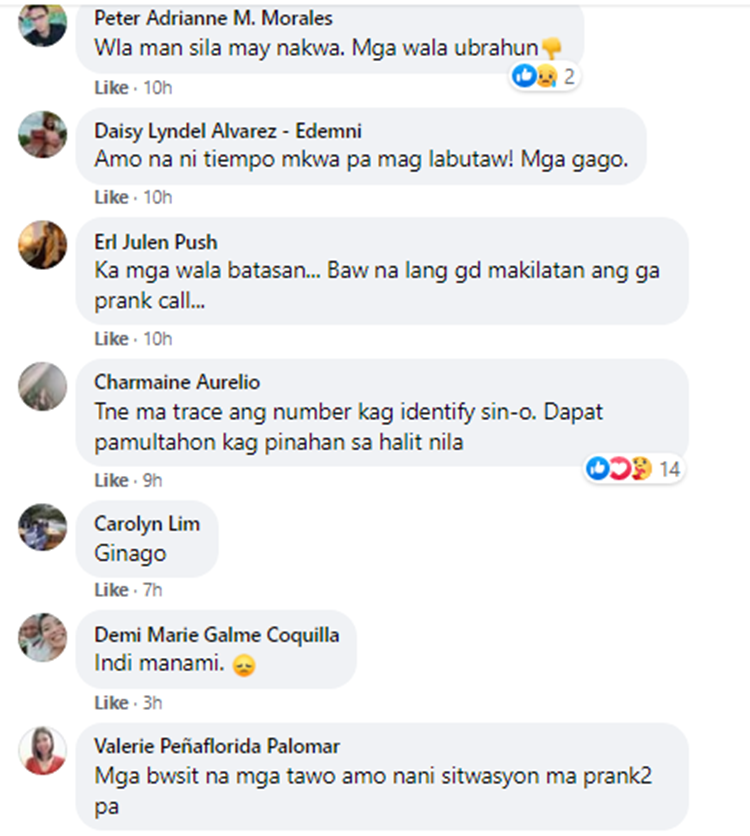Open the 9h timestamp on Charmaine's comment
Viewport: 750px width, 836px height.
[x=152, y=480]
